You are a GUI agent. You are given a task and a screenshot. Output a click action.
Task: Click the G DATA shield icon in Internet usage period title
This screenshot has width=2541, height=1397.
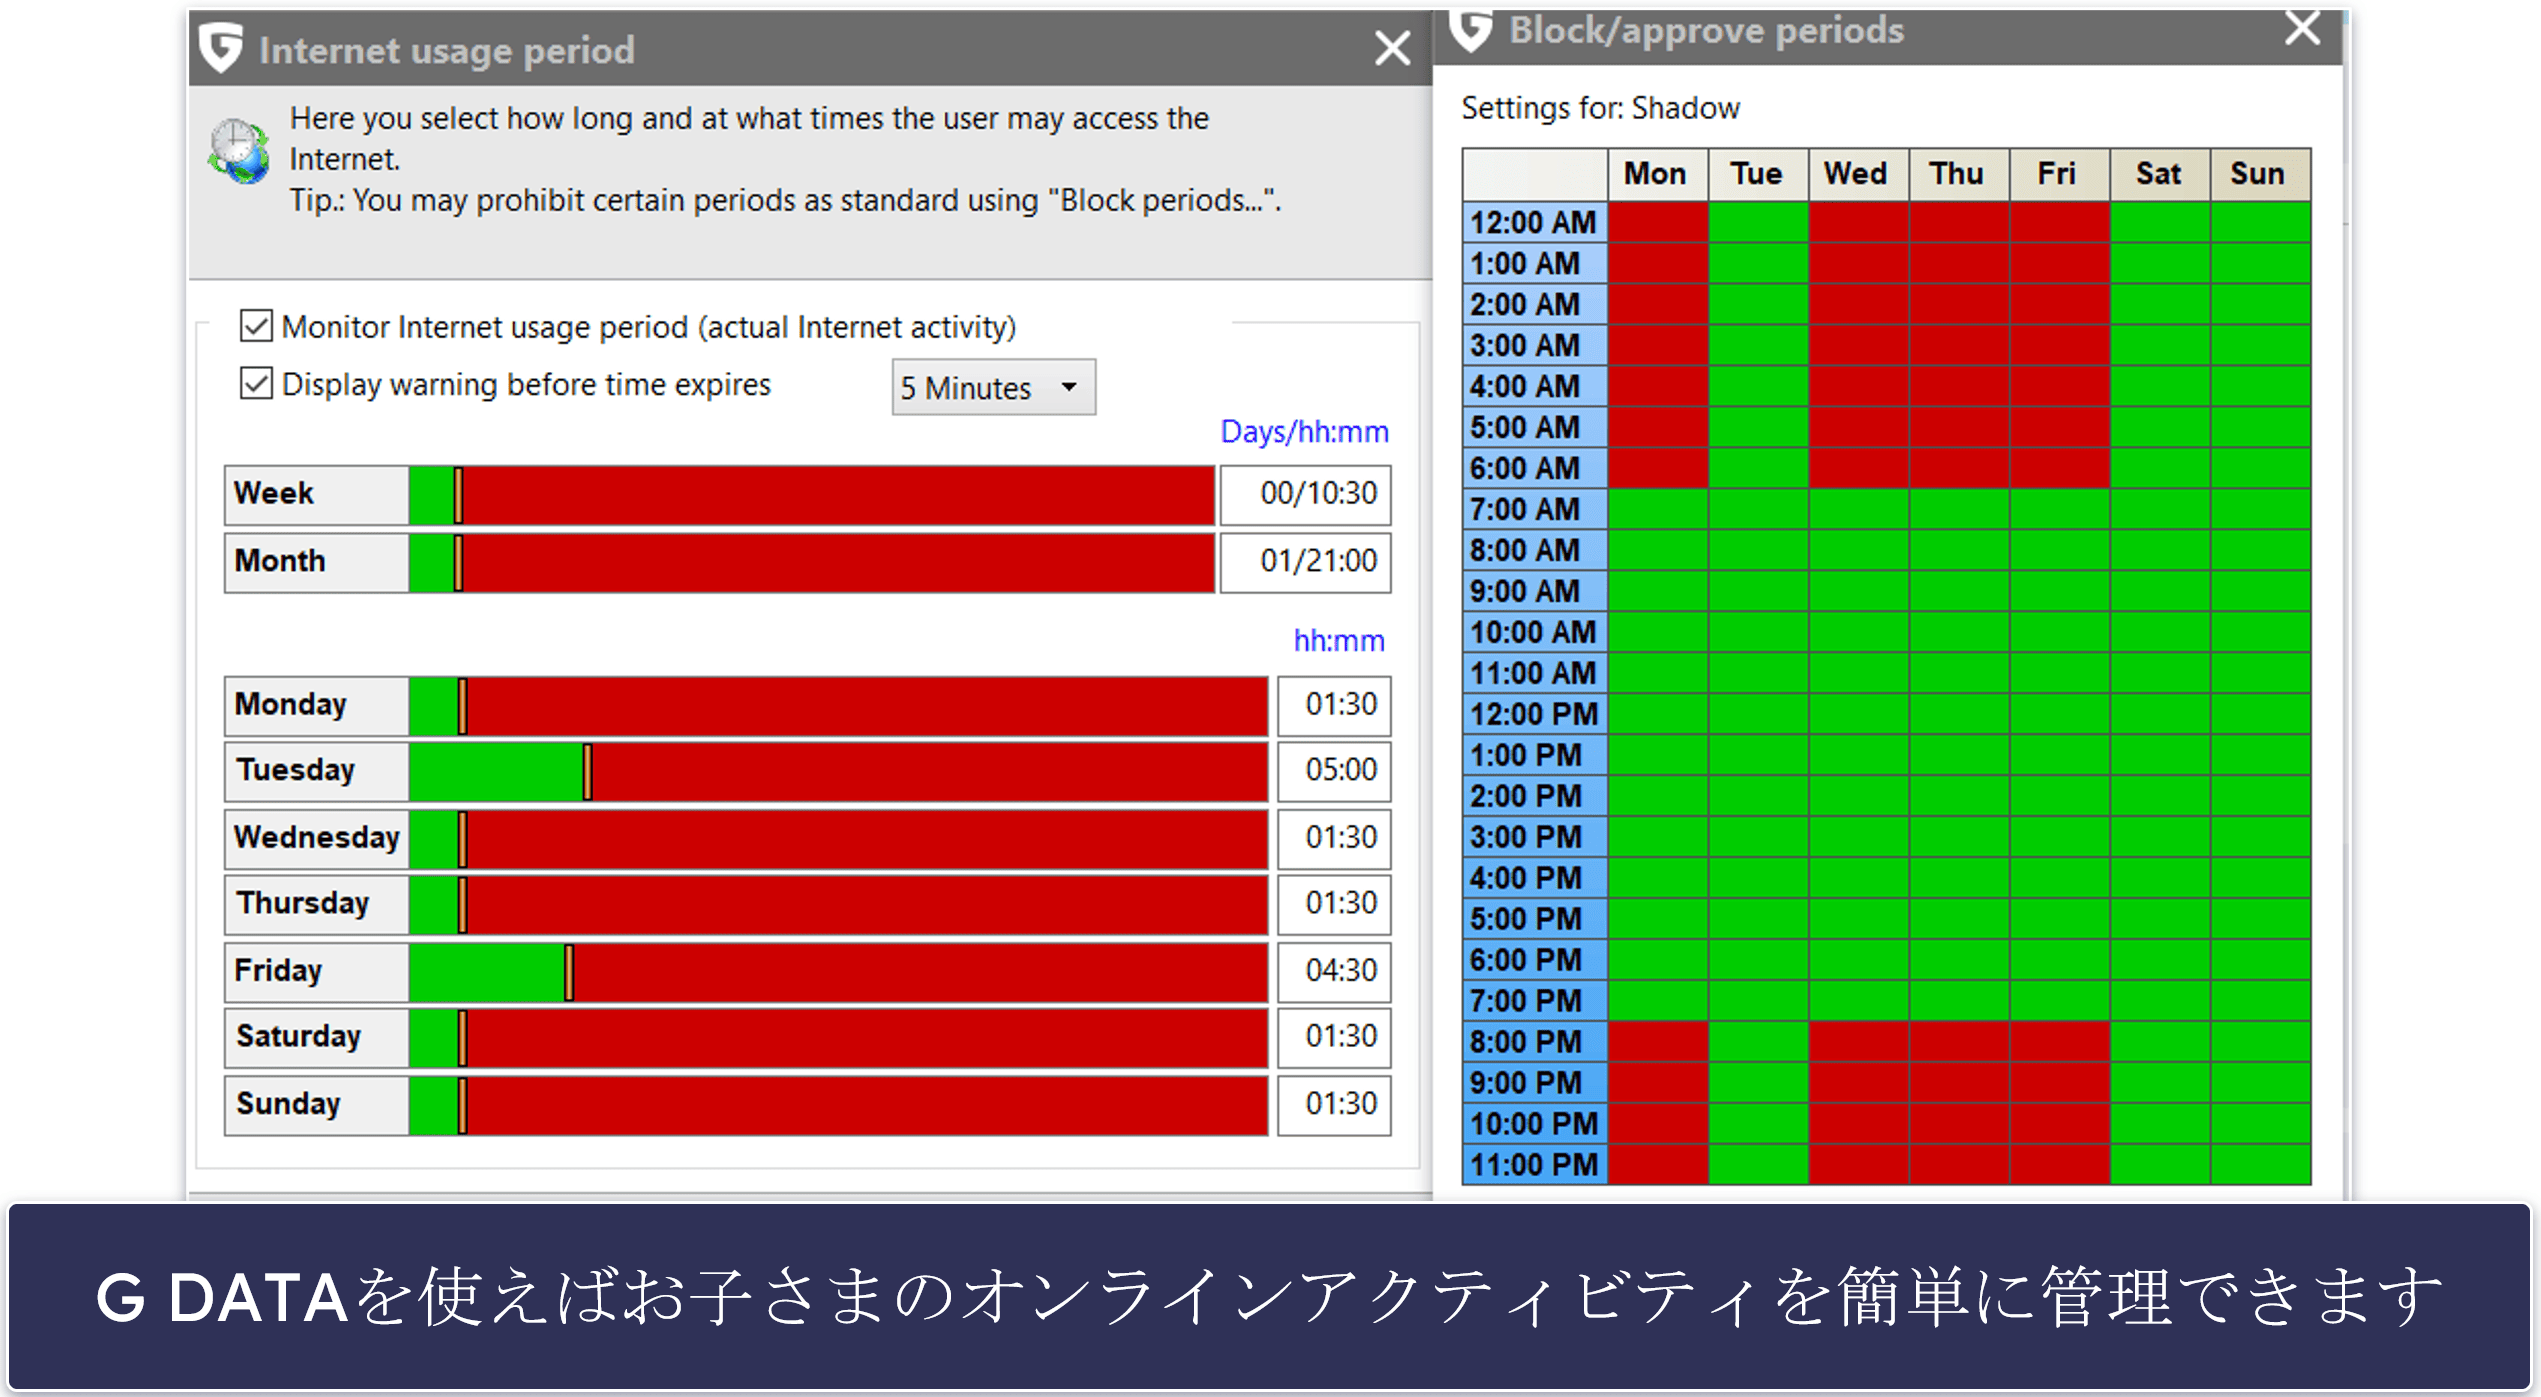point(220,48)
